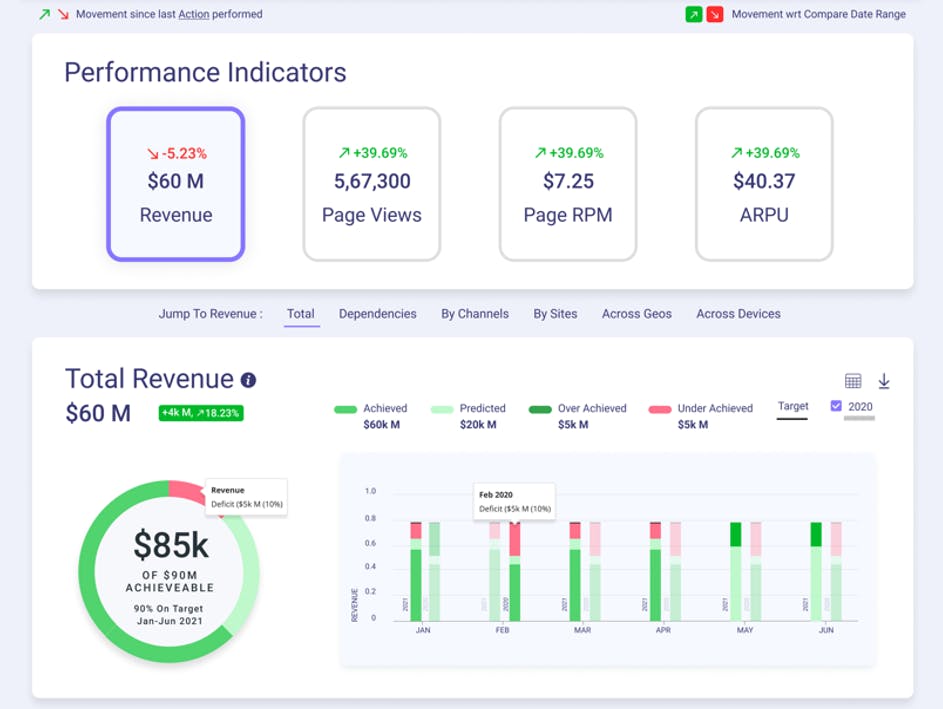The image size is (943, 709).
Task: Jump to By Channels section
Action: point(475,314)
